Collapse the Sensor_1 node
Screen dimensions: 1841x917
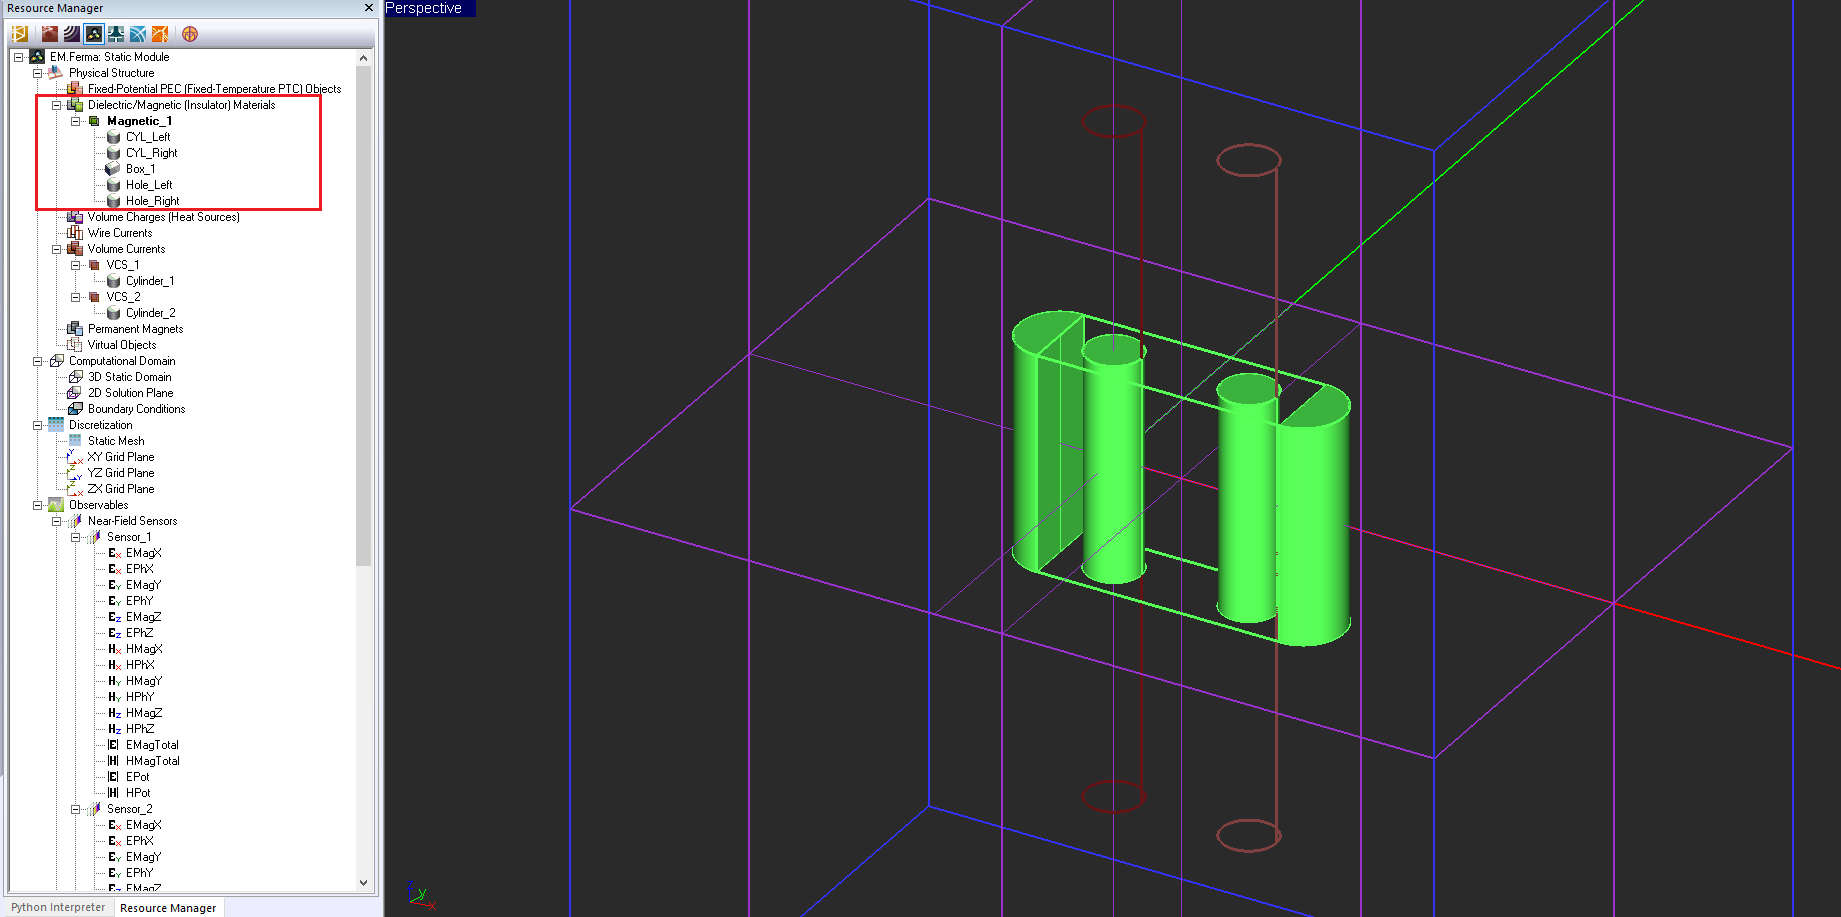[x=75, y=537]
